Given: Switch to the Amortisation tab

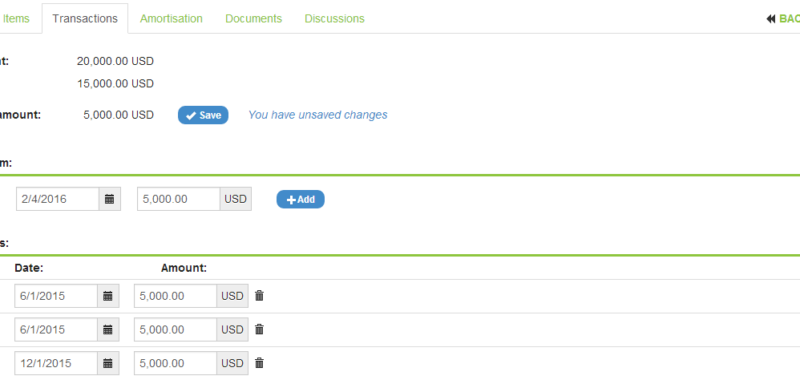Looking at the screenshot, I should tap(171, 19).
